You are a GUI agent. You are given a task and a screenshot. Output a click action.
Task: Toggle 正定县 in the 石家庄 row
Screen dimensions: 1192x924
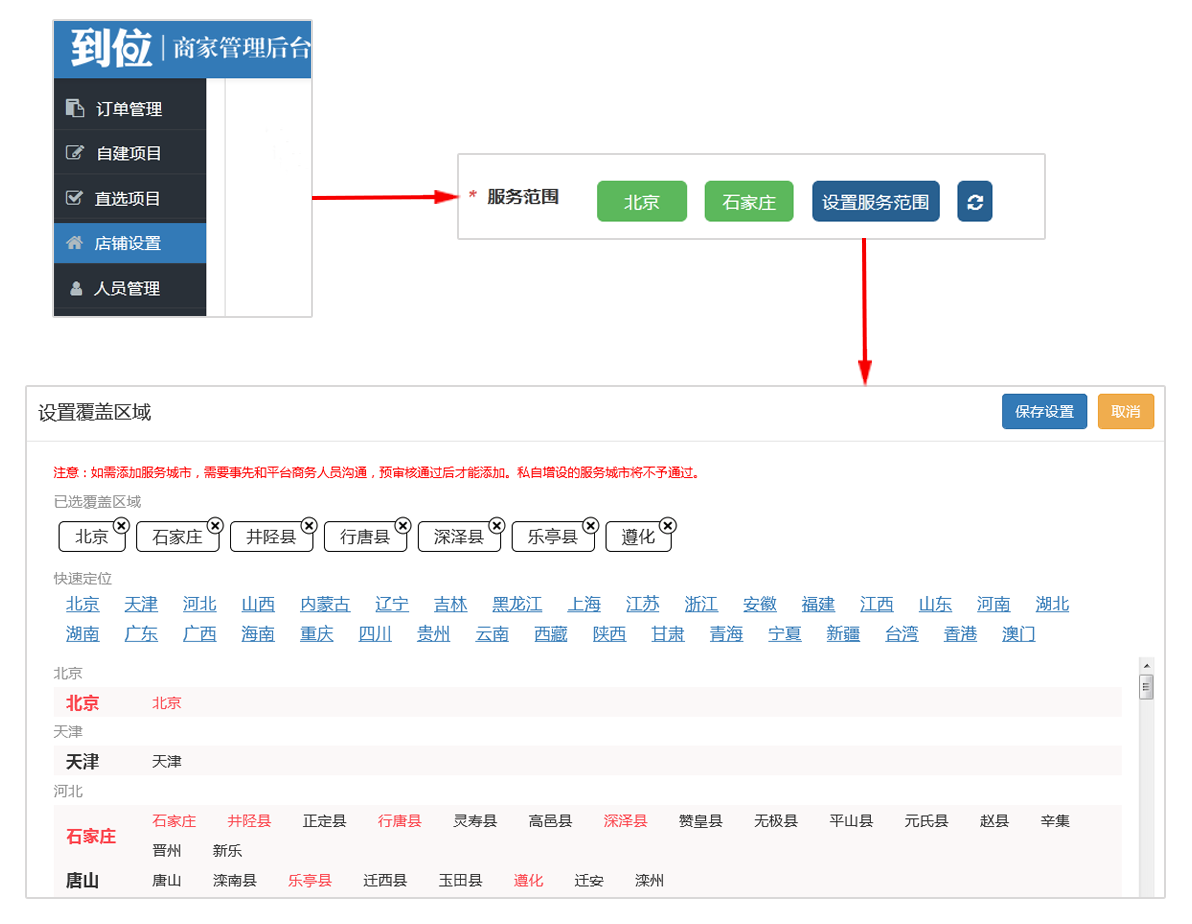tap(325, 821)
